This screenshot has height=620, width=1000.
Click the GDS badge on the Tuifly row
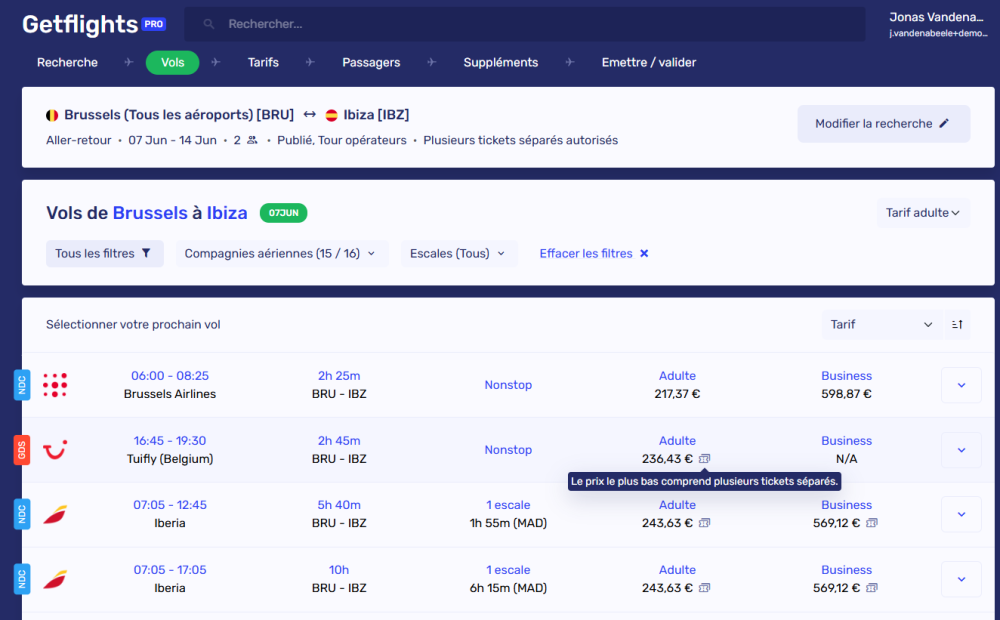22,450
